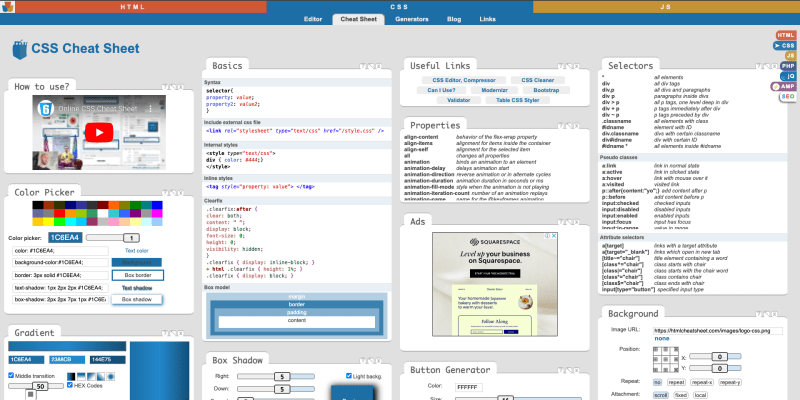Minimize the How to use panel
The image size is (800, 400).
pos(173,87)
